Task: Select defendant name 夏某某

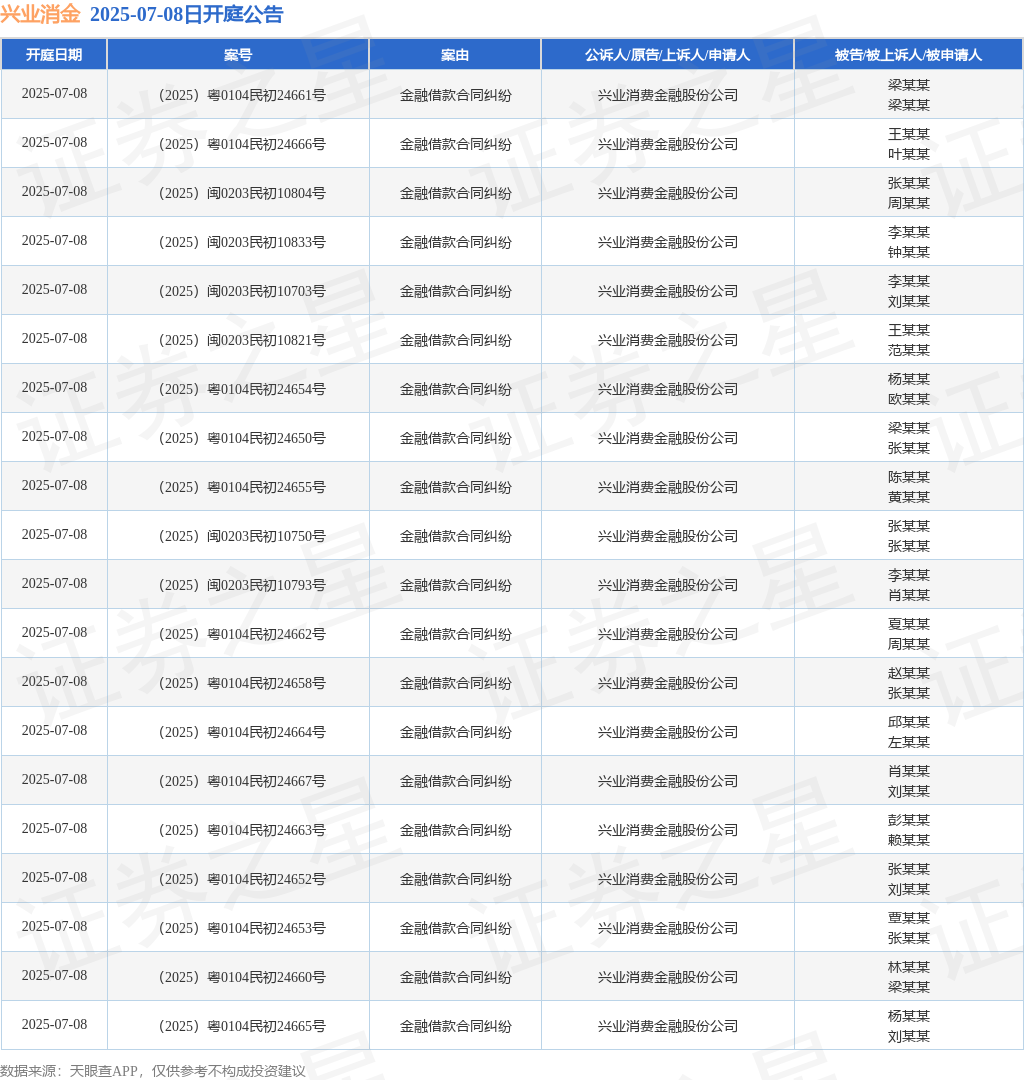Action: (x=908, y=623)
